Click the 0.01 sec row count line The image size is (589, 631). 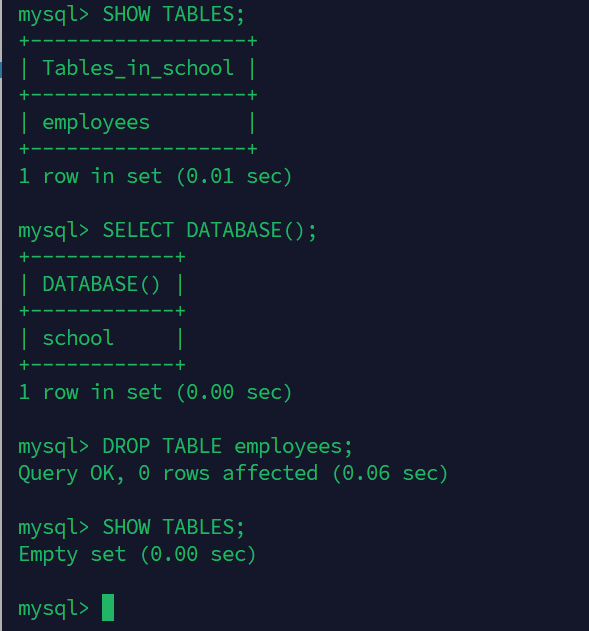pos(155,176)
